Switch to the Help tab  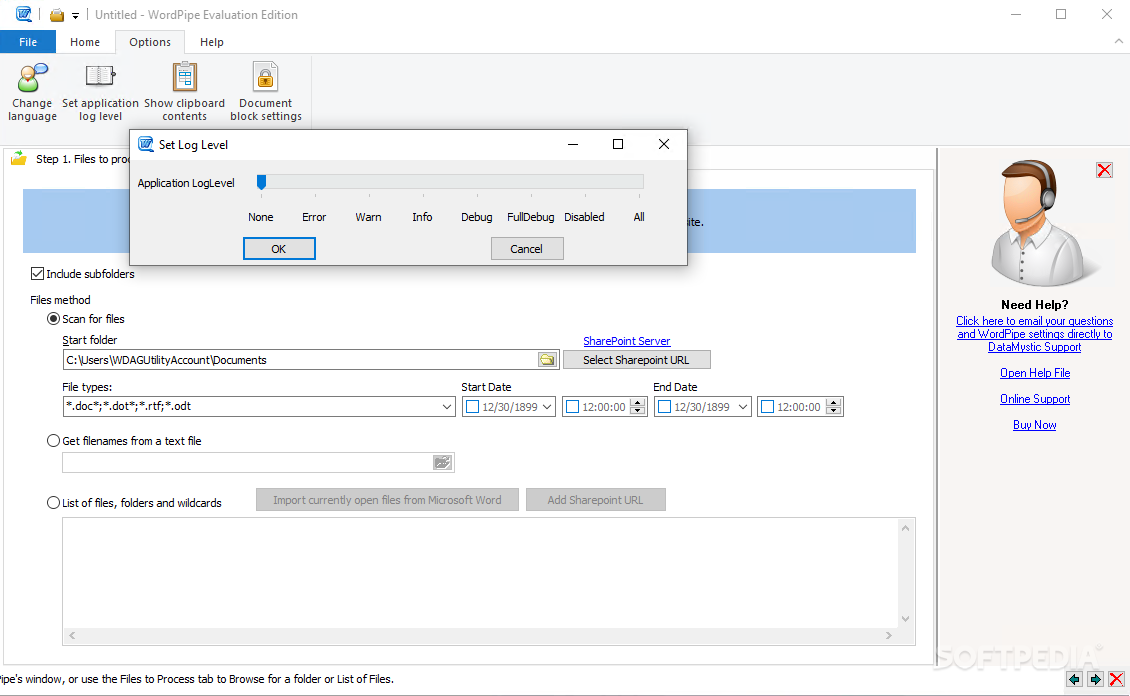coord(212,42)
